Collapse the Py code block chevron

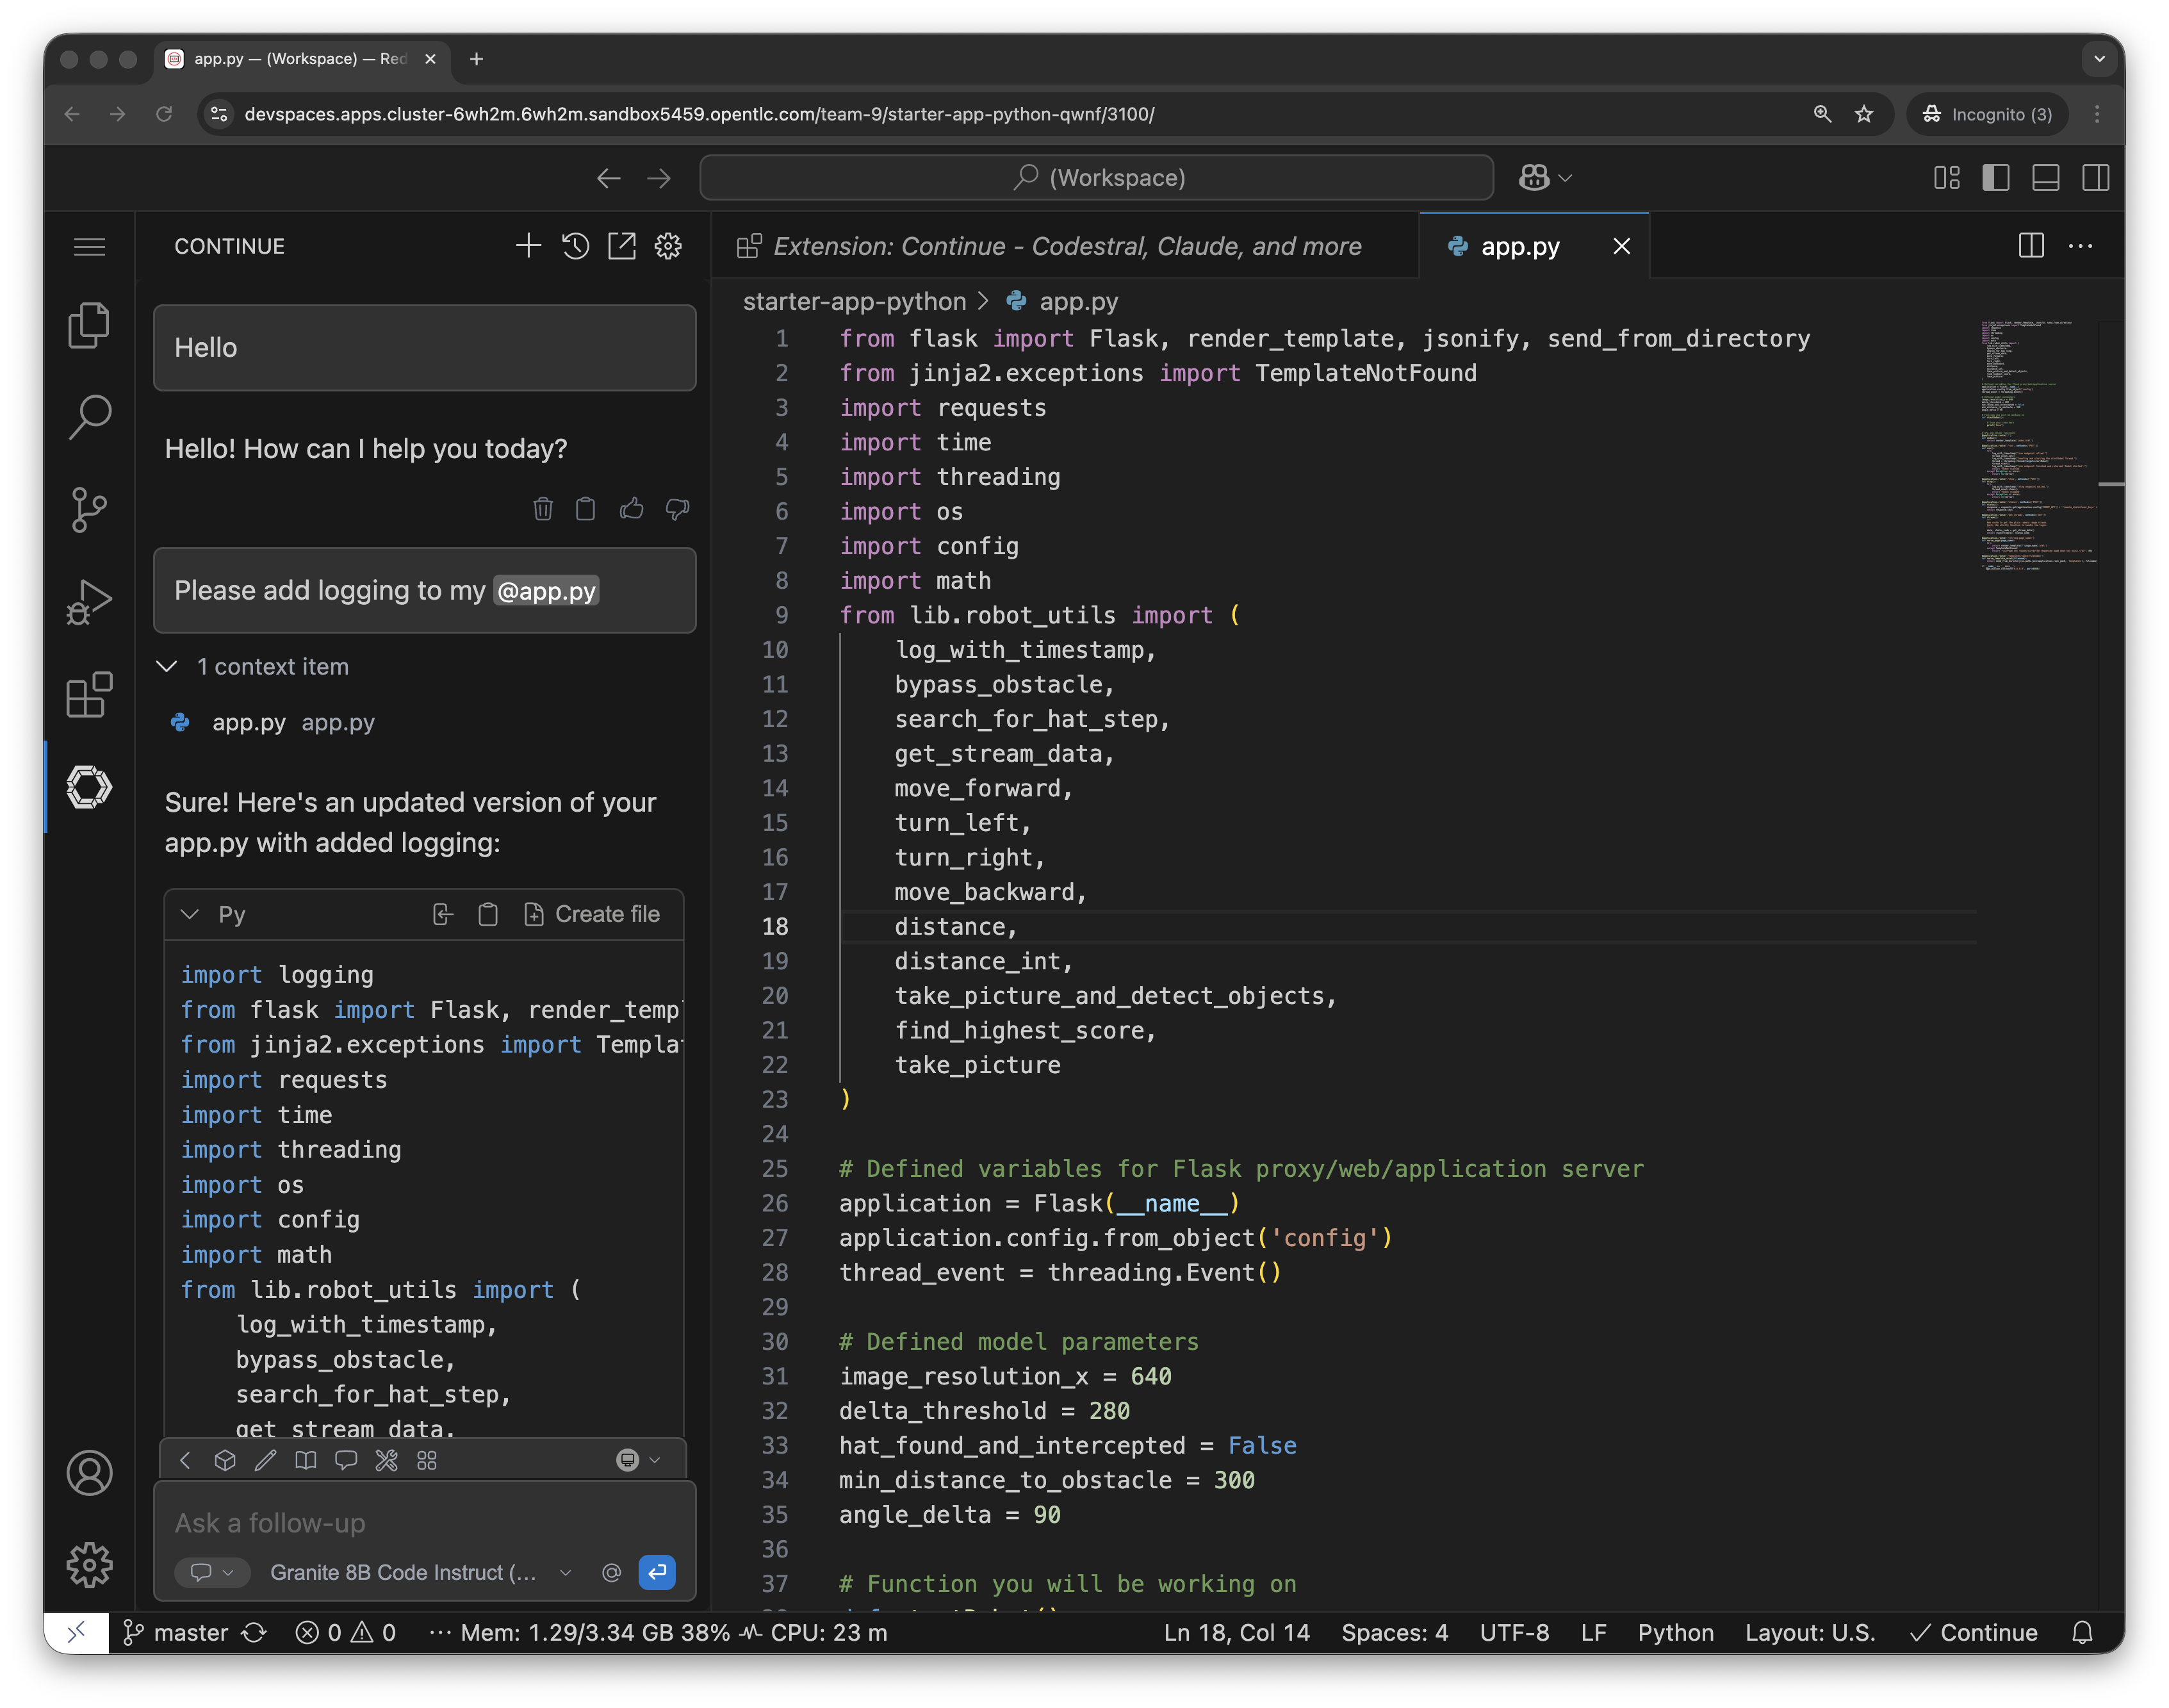189,914
